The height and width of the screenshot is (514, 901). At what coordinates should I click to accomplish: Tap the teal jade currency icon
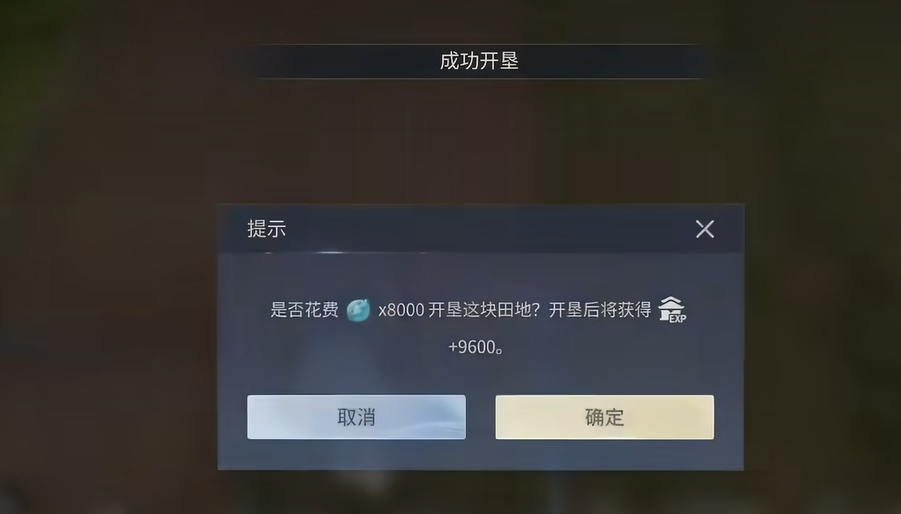pos(358,310)
